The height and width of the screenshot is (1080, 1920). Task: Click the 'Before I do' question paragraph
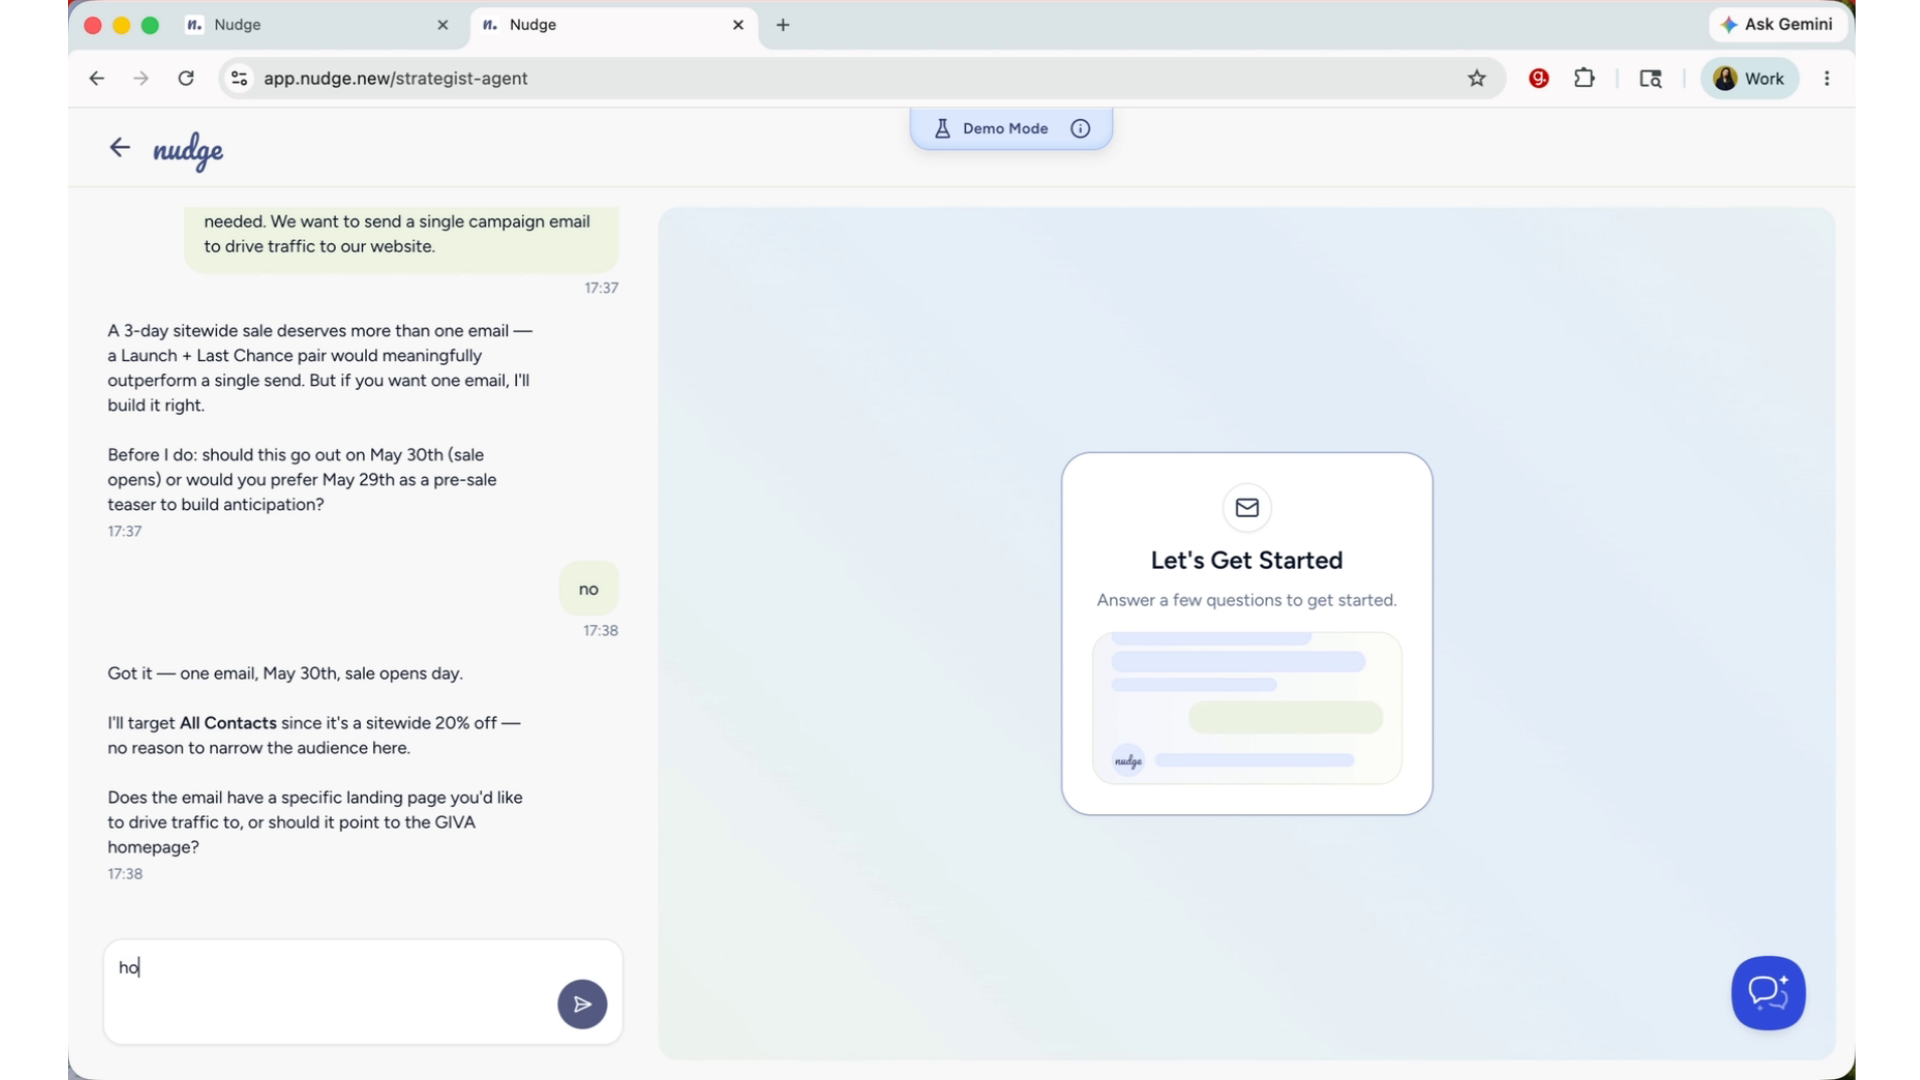click(302, 480)
